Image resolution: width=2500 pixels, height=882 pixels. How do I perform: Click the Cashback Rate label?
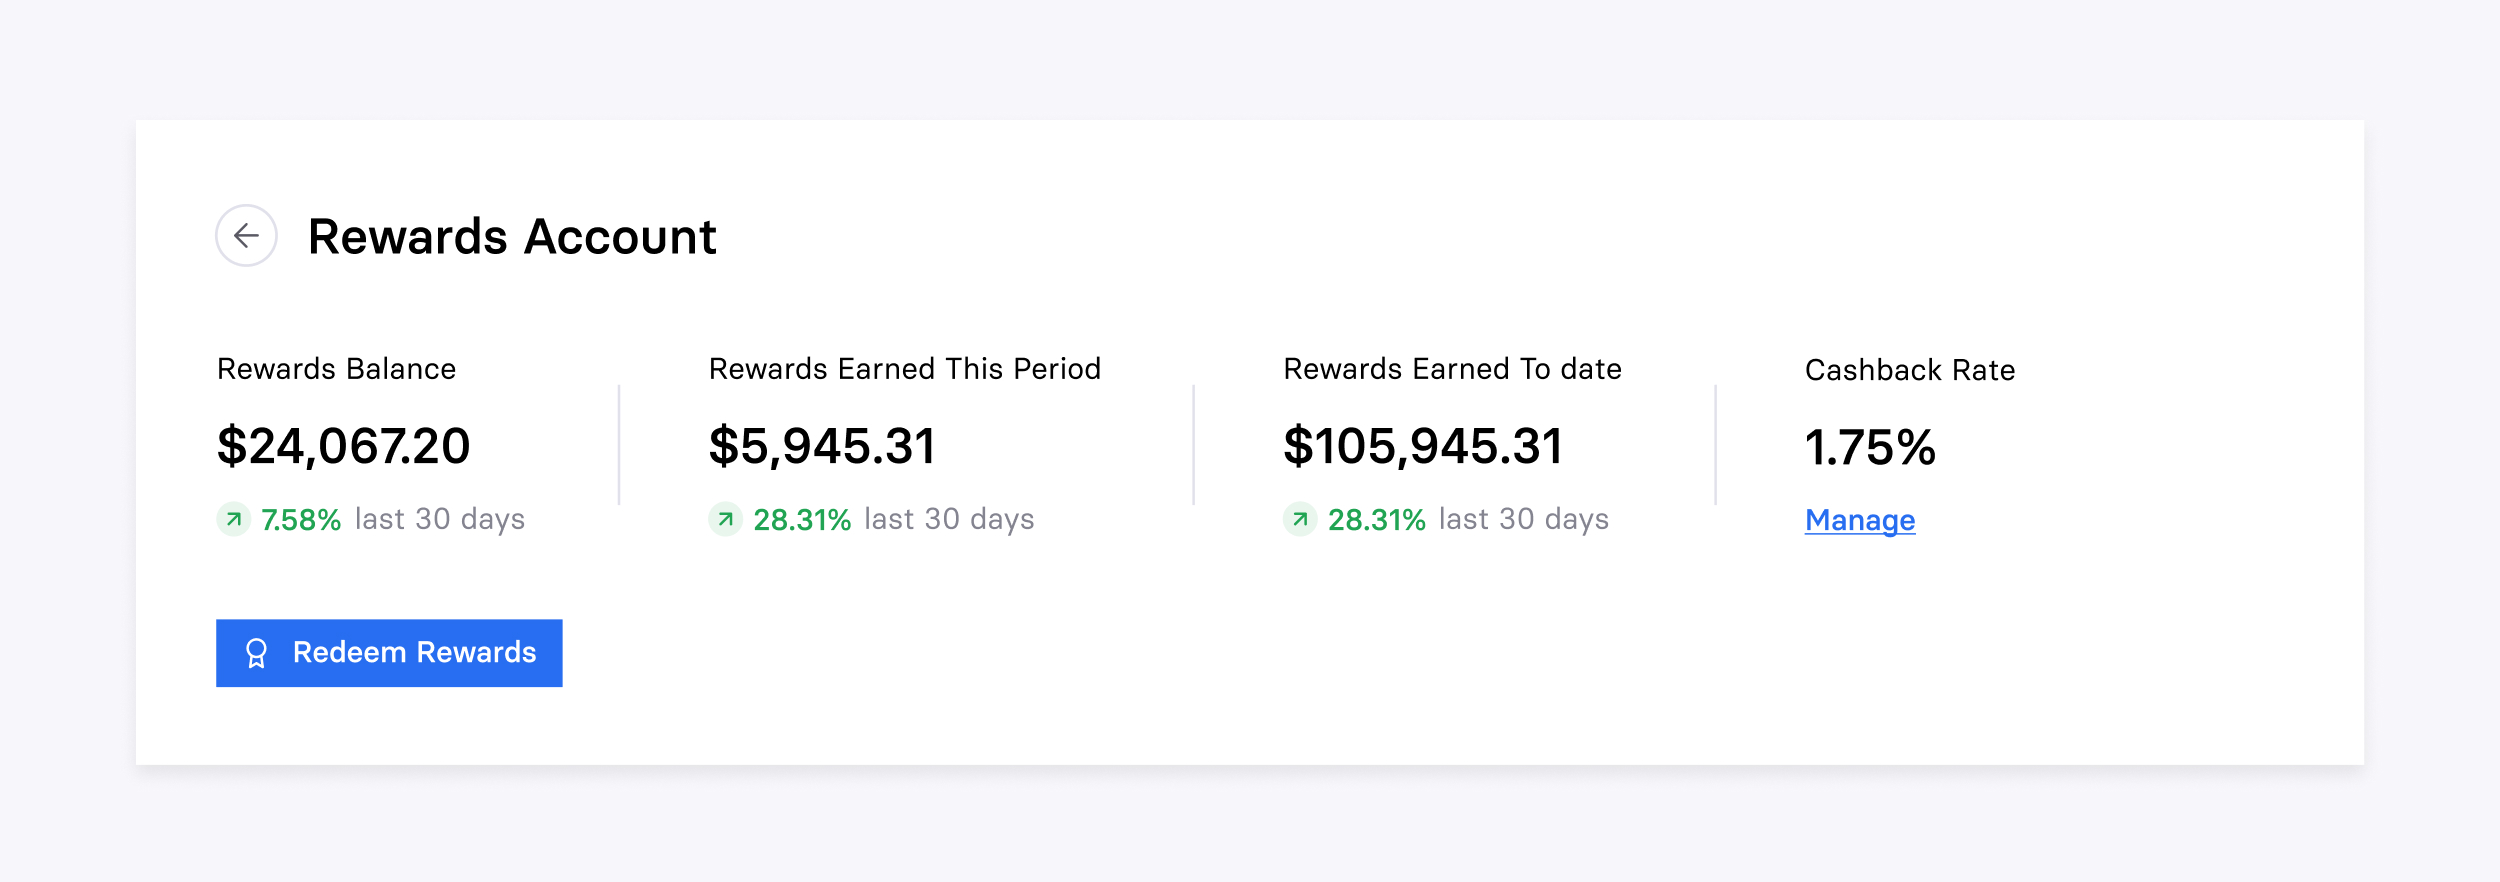coord(1910,370)
